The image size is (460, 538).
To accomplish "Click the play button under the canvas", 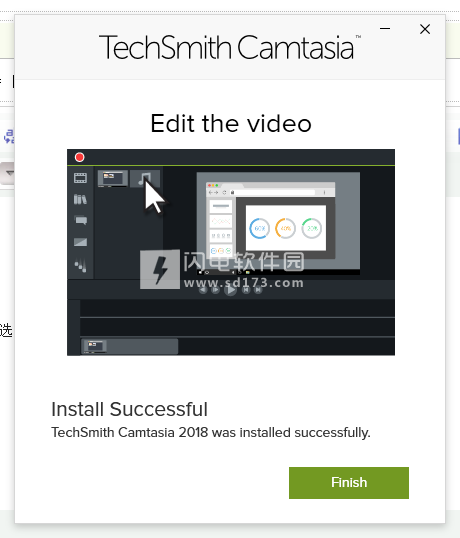I will pyautogui.click(x=231, y=290).
